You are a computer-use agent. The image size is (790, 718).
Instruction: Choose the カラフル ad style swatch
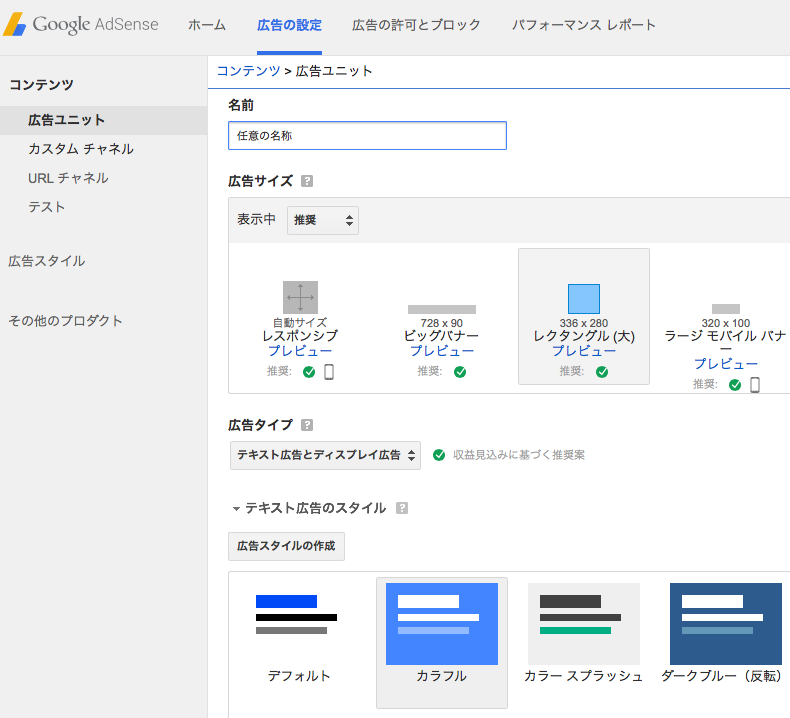tap(441, 625)
